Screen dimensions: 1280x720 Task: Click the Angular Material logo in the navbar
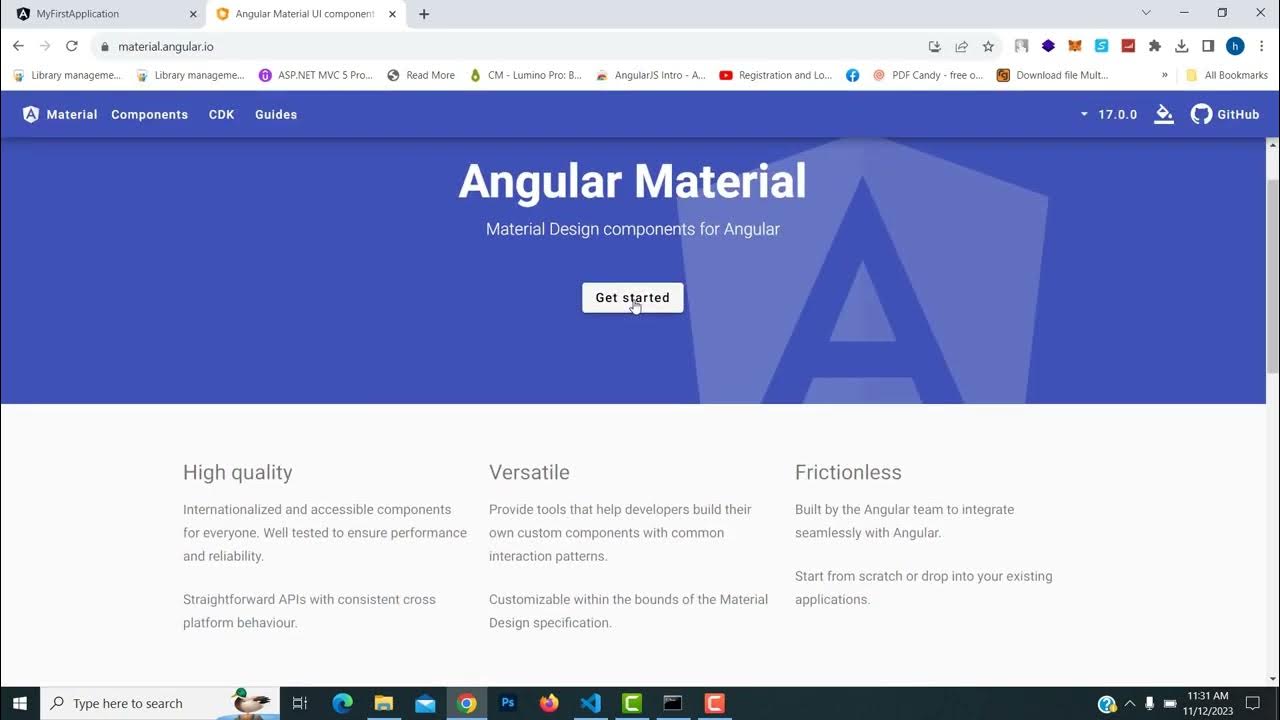coord(60,114)
